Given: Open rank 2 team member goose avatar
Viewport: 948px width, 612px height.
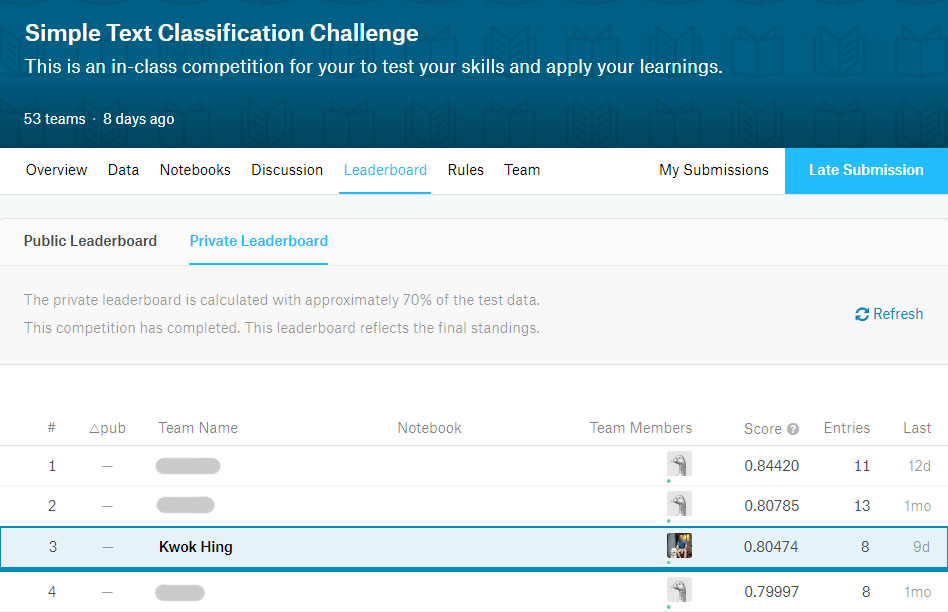Looking at the screenshot, I should (679, 504).
